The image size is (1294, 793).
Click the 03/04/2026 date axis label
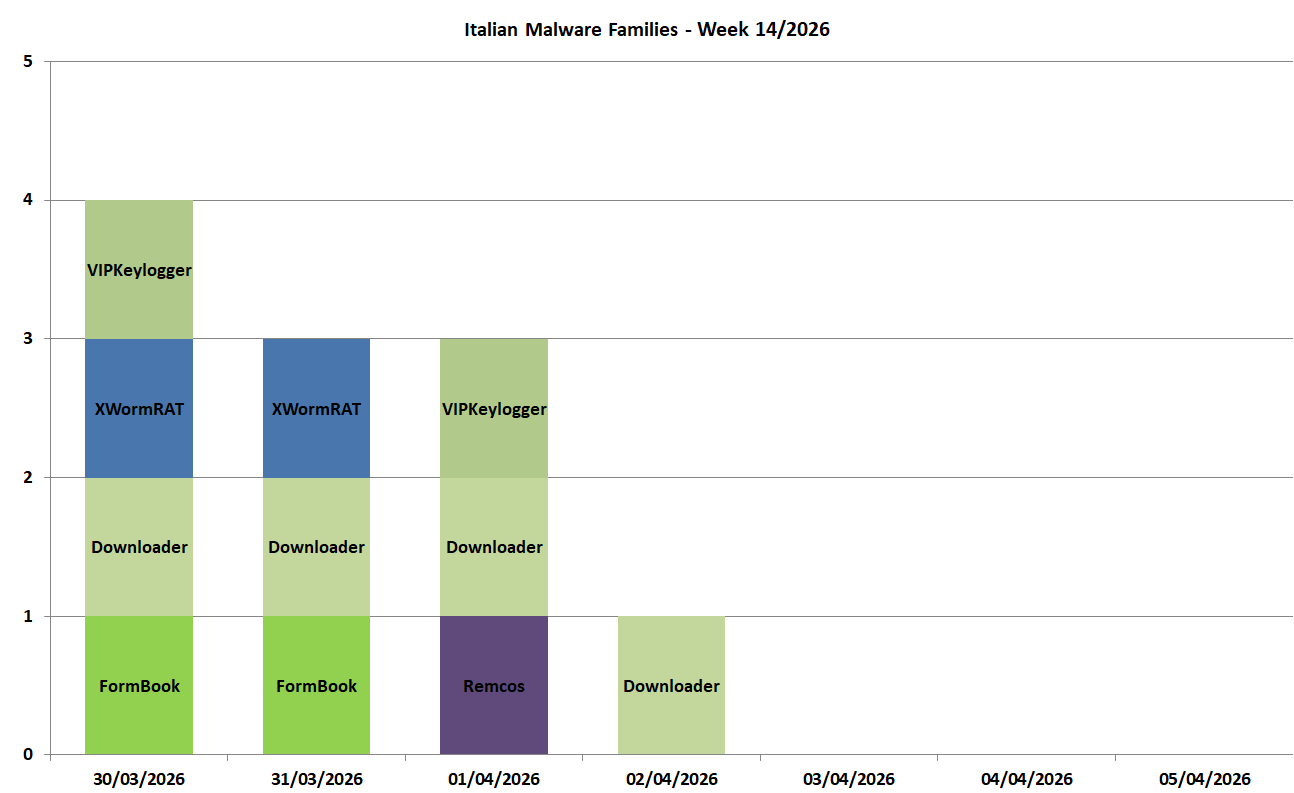(x=849, y=779)
